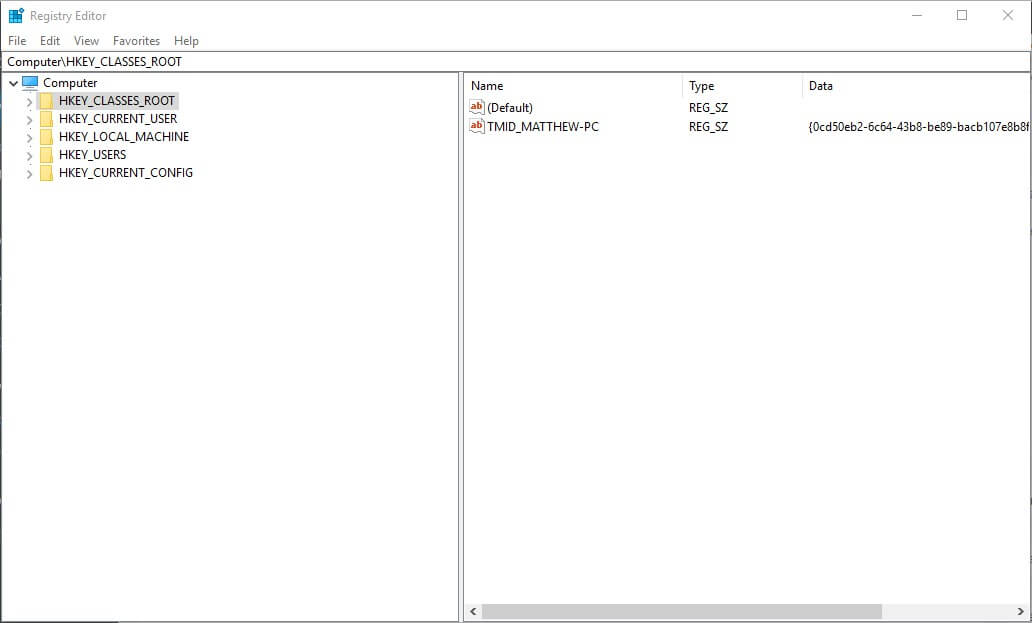This screenshot has height=623, width=1032.
Task: Click the HKEY_CLASSES_ROOT folder icon
Action: tap(46, 101)
